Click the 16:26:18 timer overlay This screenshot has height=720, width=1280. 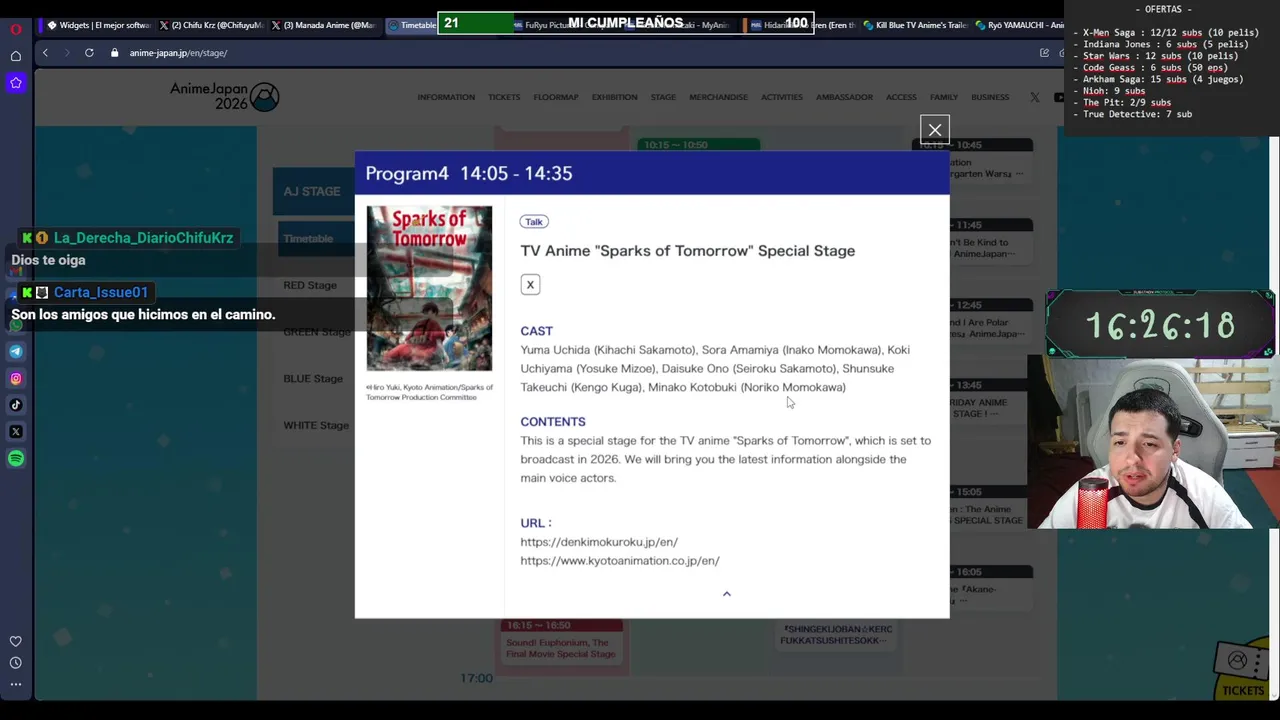pyautogui.click(x=1161, y=326)
